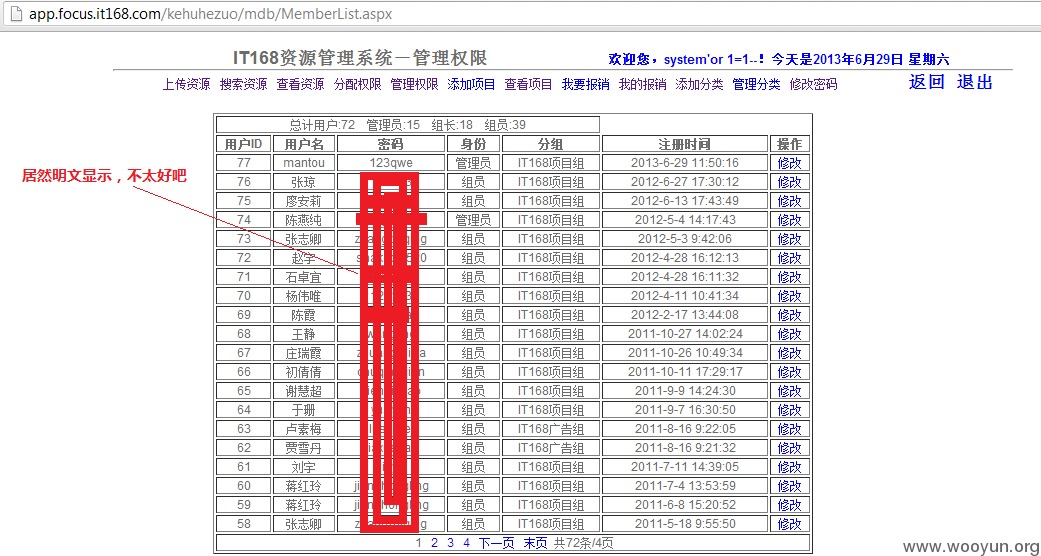
Task: Click the username 谢慧超
Action: pos(304,391)
